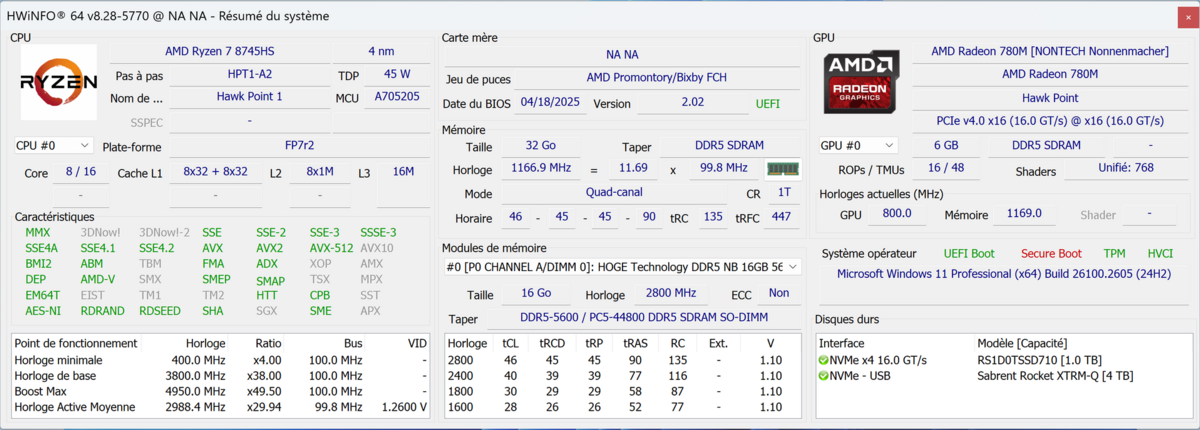1200x430 pixels.
Task: Click the UEFI label in Carte mère
Action: pyautogui.click(x=767, y=104)
